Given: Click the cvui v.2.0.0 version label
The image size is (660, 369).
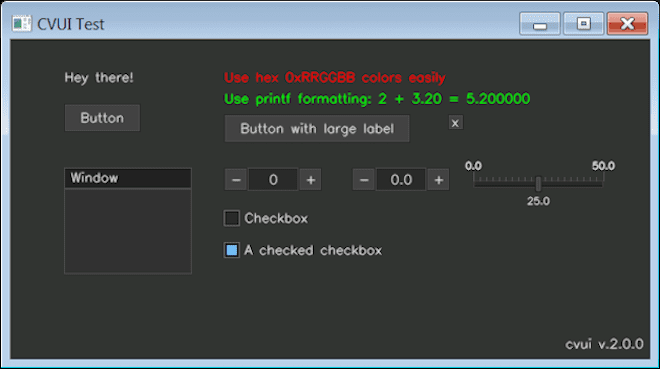Looking at the screenshot, I should [604, 344].
